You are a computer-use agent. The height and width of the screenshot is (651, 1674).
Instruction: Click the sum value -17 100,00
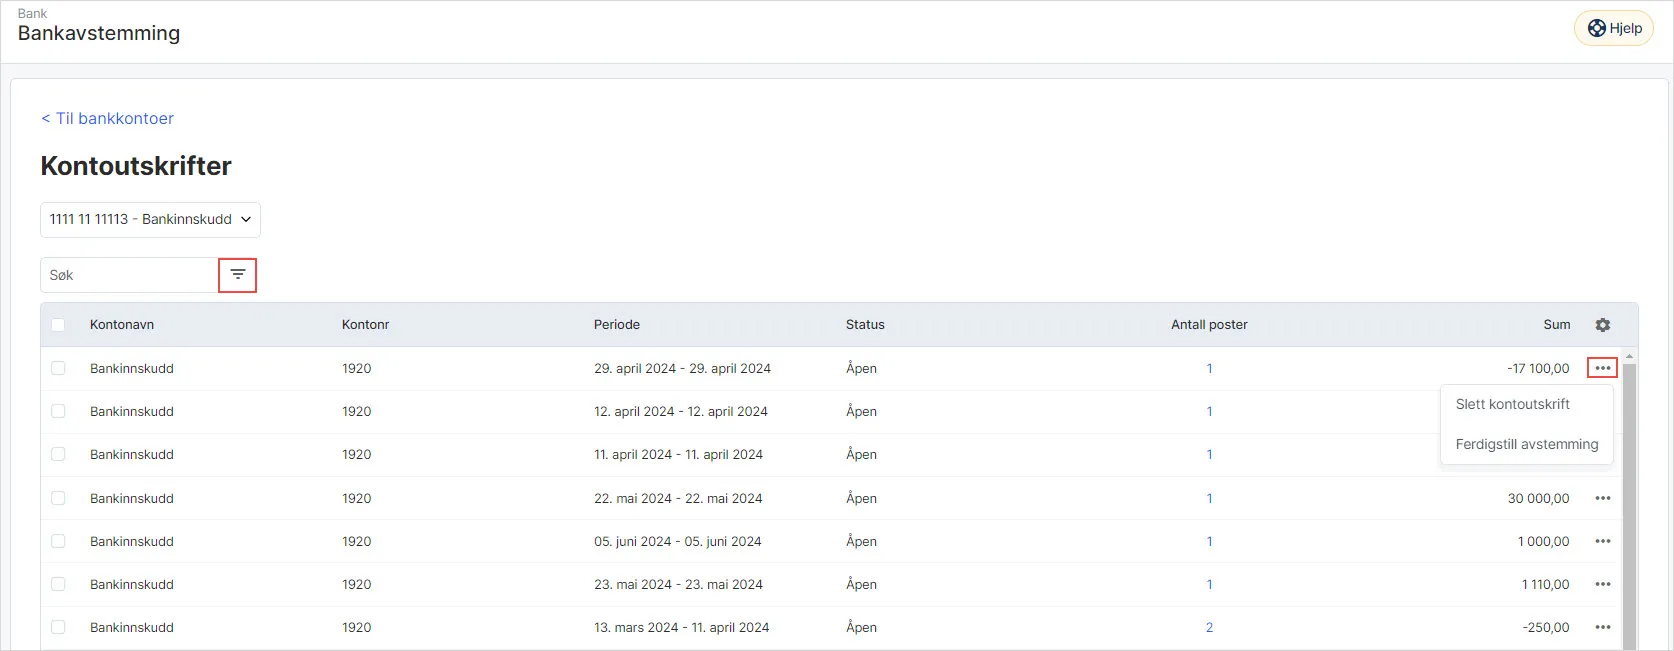[x=1538, y=368]
